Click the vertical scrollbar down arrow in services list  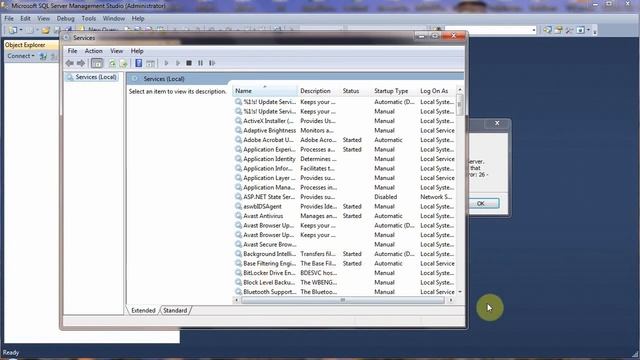tap(460, 292)
